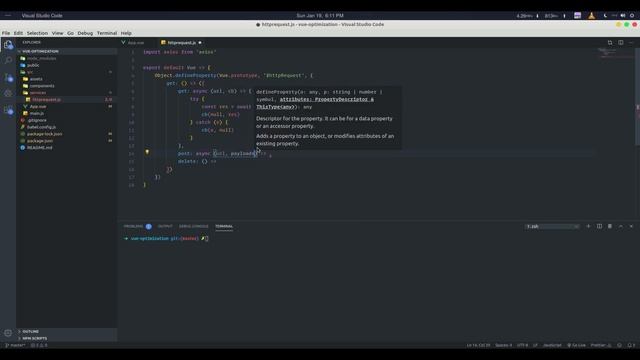Maximize the terminal panel with chevron up
The image size is (640, 360).
[x=620, y=226]
